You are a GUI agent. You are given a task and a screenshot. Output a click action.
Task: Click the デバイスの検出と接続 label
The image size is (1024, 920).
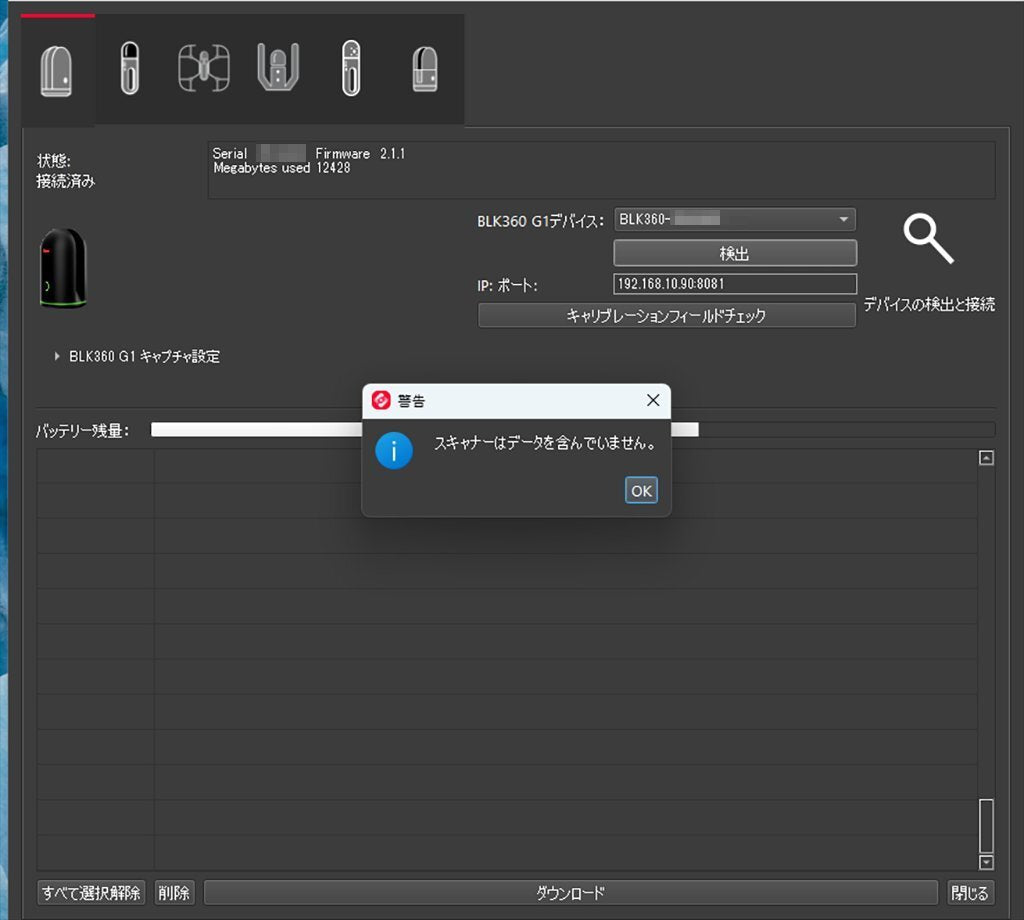click(929, 304)
